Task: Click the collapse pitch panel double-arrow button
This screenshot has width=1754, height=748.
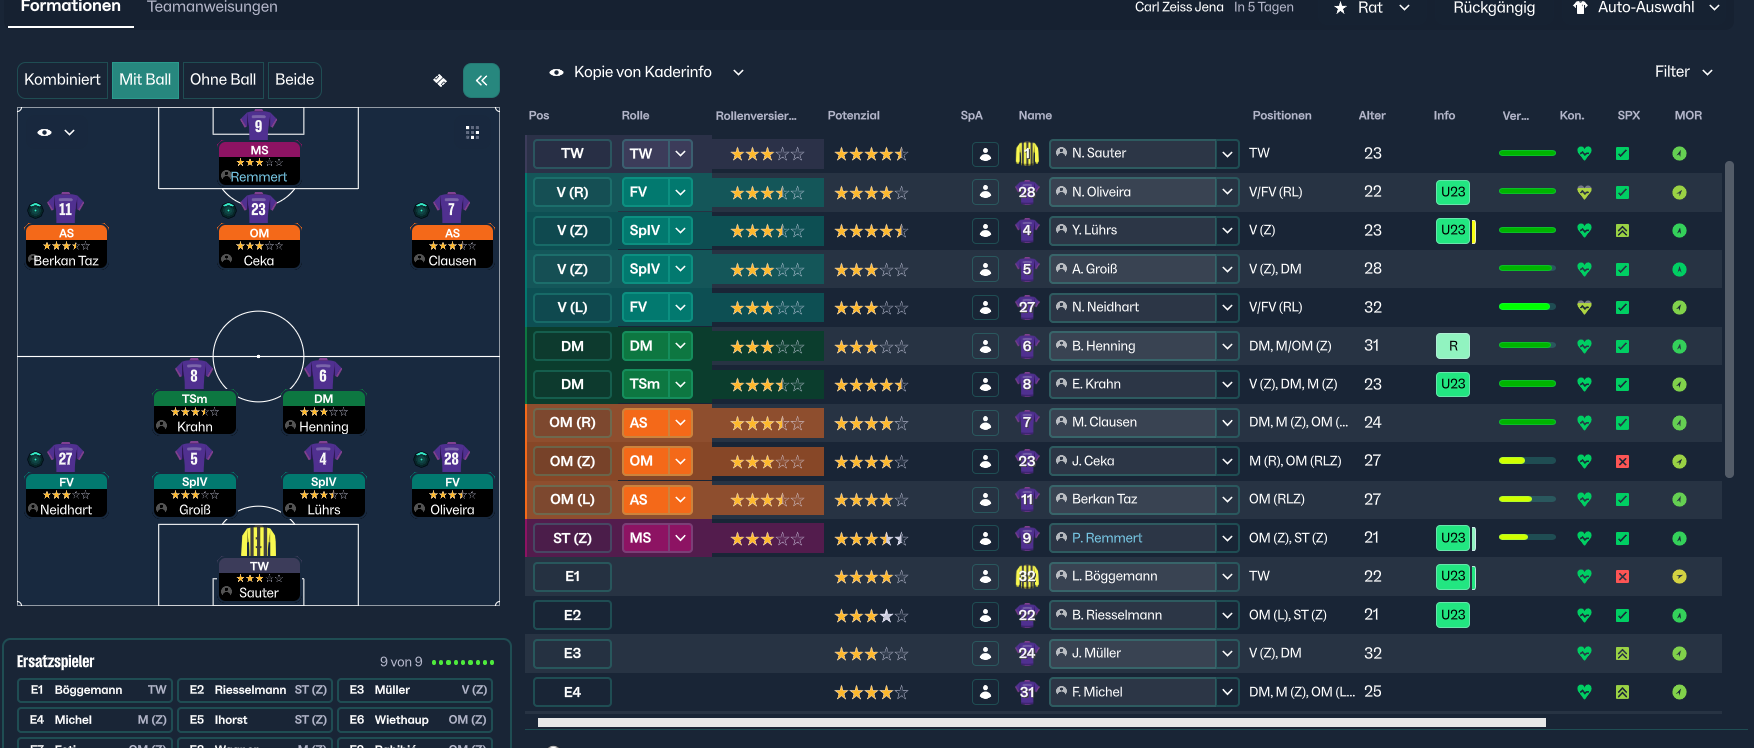Action: click(x=481, y=80)
